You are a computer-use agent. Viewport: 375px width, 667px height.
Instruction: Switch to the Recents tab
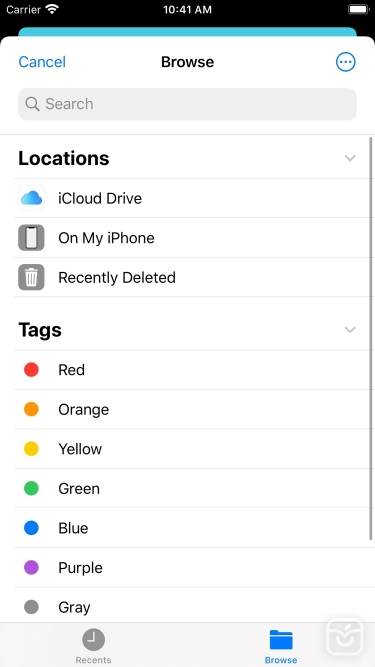tap(94, 644)
